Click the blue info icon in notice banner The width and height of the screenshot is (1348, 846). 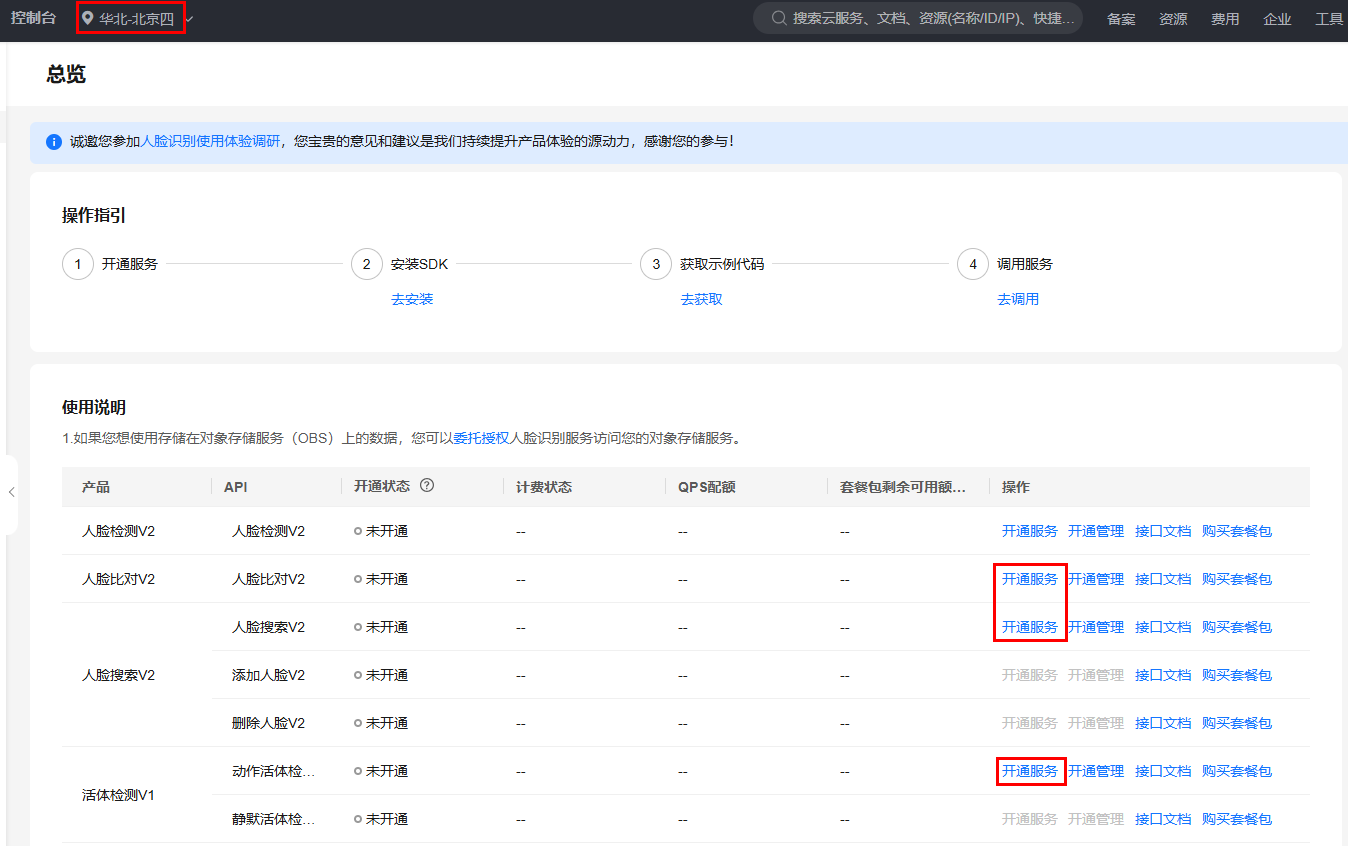tap(54, 142)
